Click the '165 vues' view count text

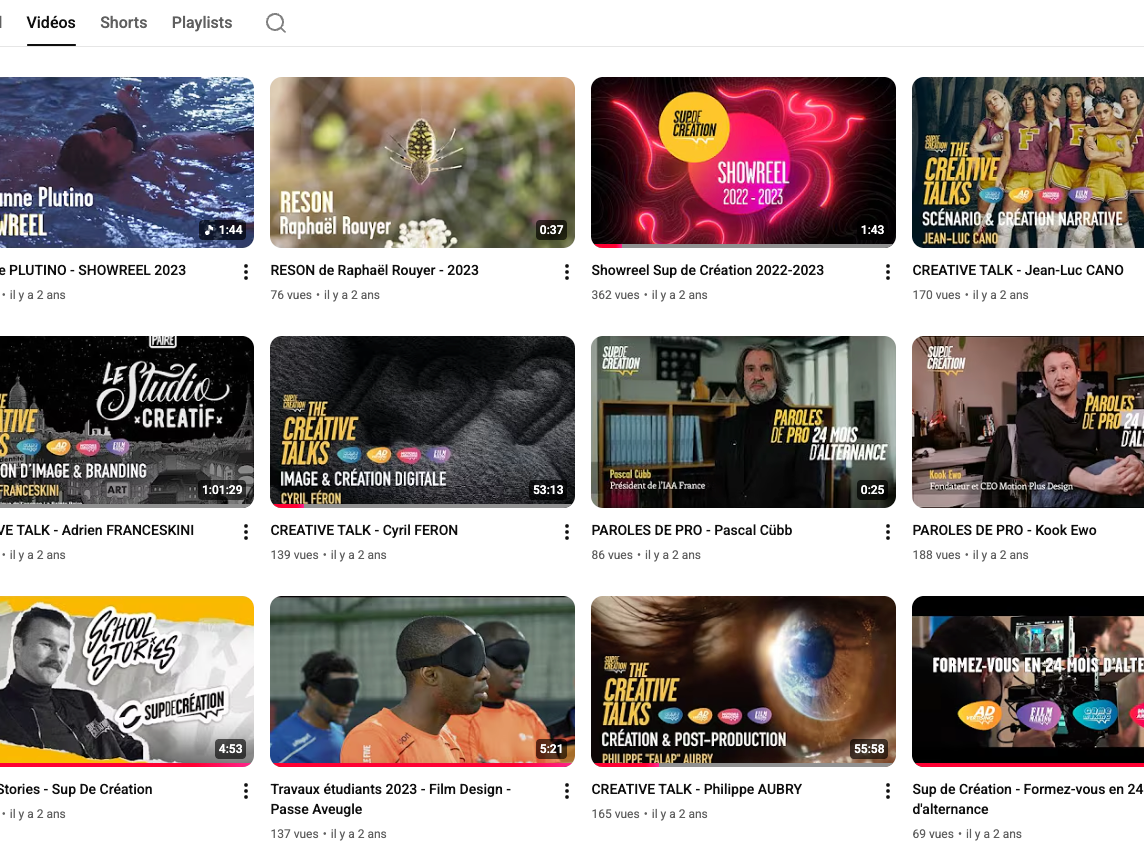[x=616, y=813]
